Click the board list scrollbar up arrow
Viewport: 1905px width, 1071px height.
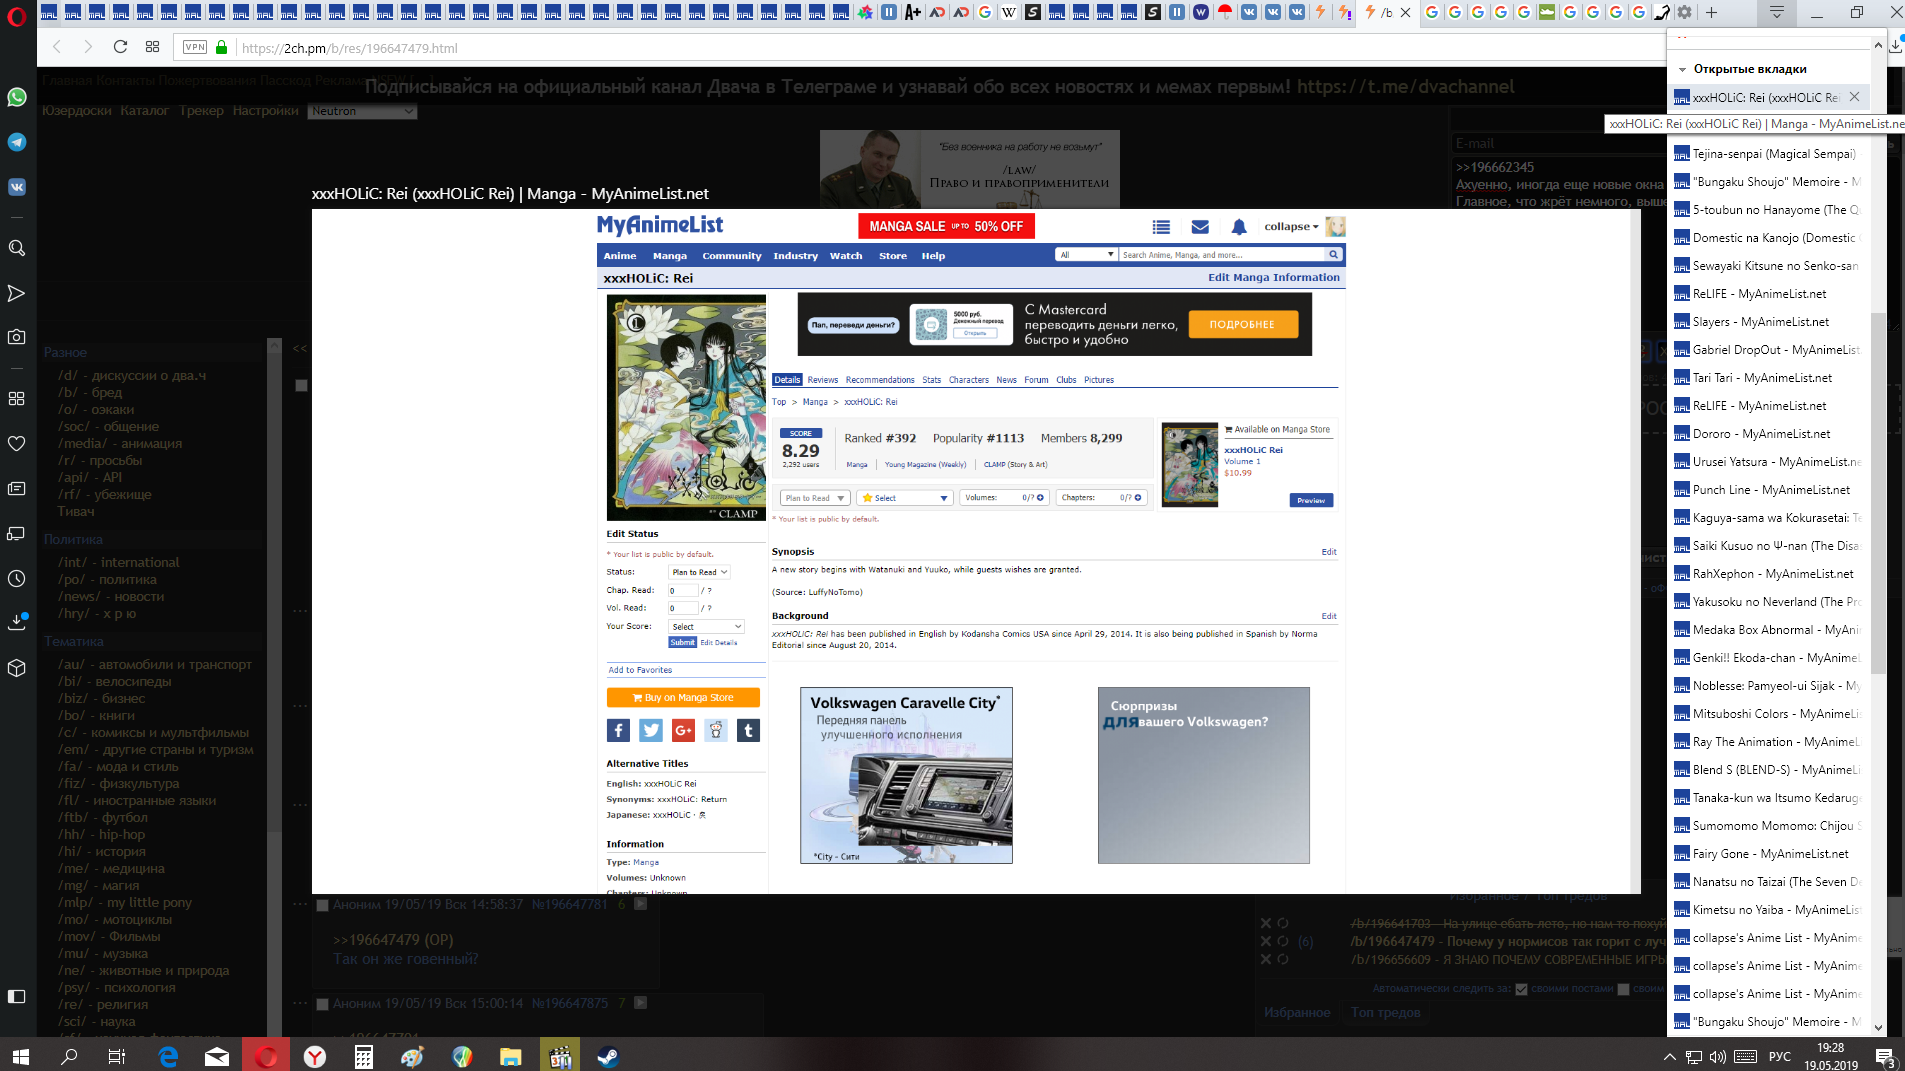[274, 347]
